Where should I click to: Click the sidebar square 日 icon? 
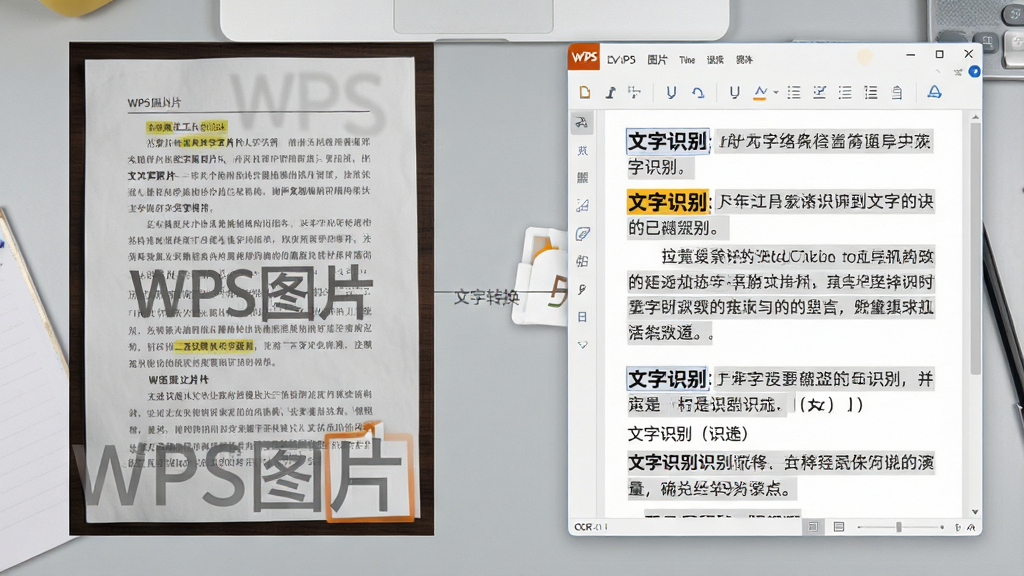583,317
